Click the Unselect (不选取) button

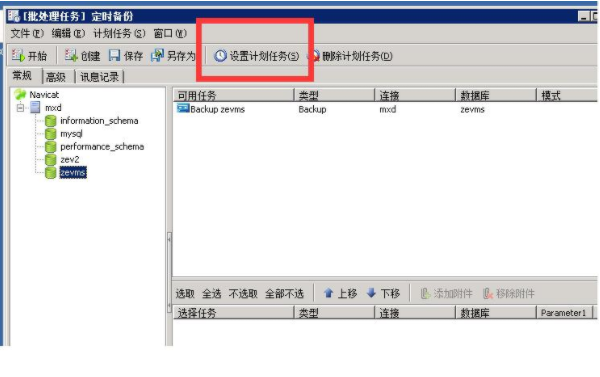coord(243,294)
